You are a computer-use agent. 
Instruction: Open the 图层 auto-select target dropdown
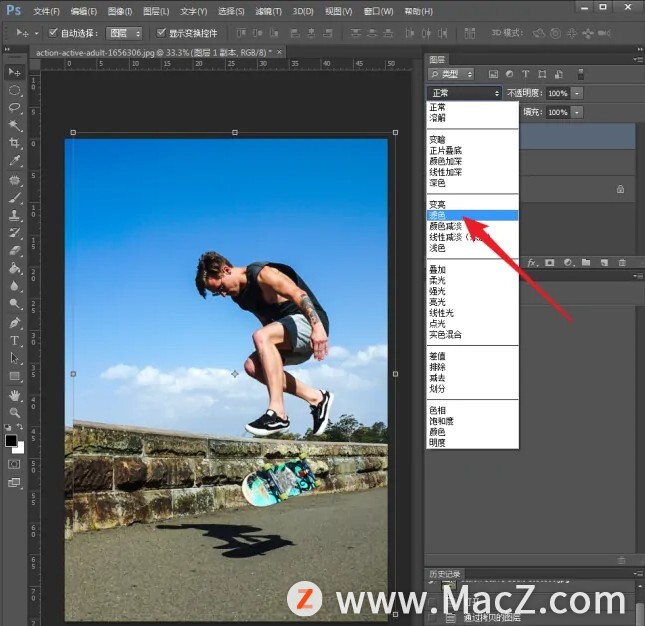click(124, 33)
